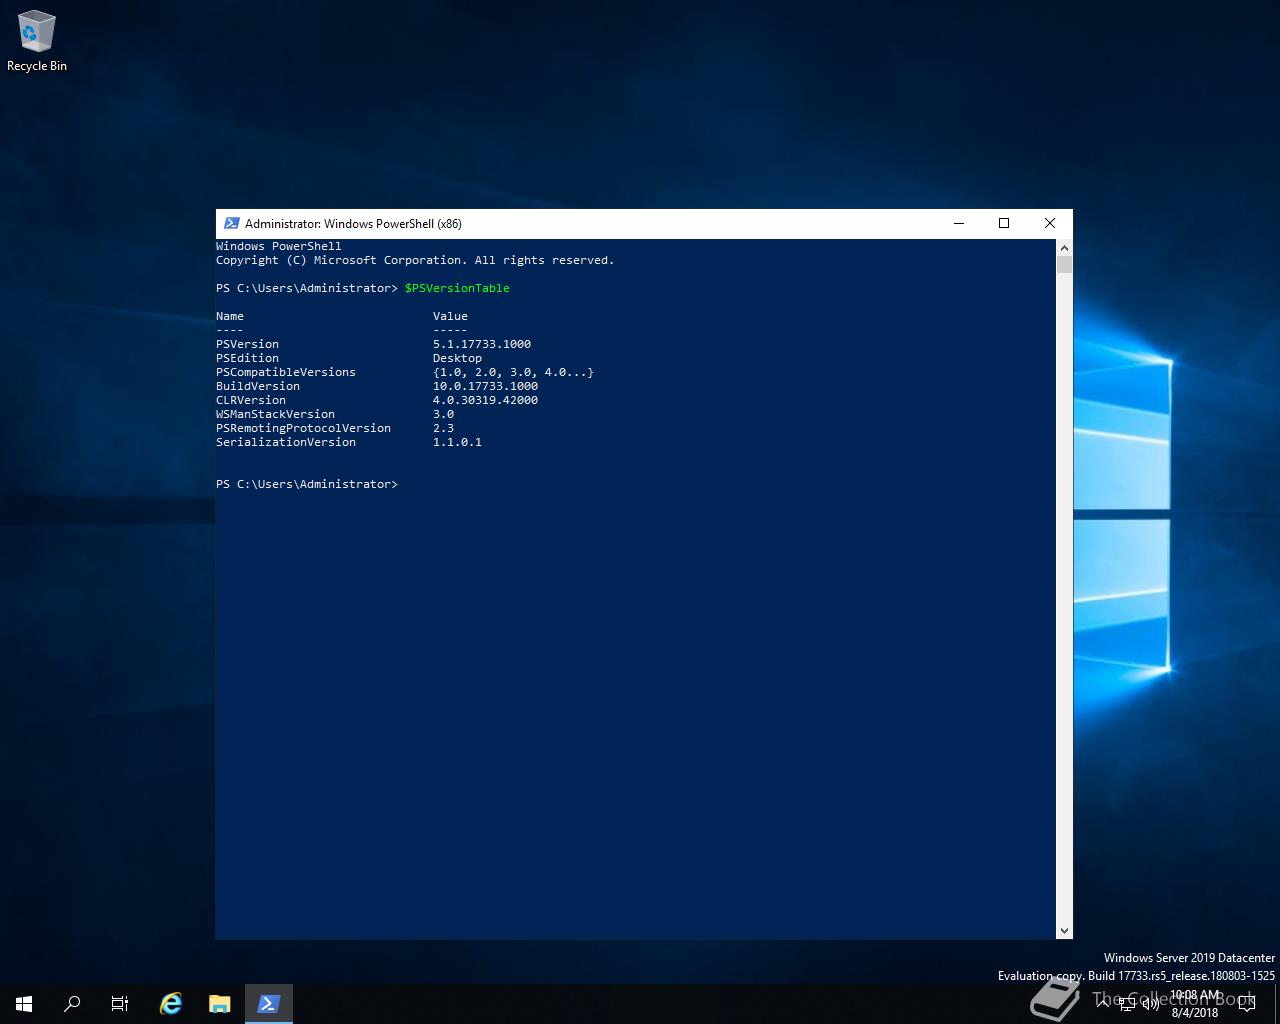Minimize the PowerShell window
This screenshot has width=1280, height=1024.
tap(958, 223)
